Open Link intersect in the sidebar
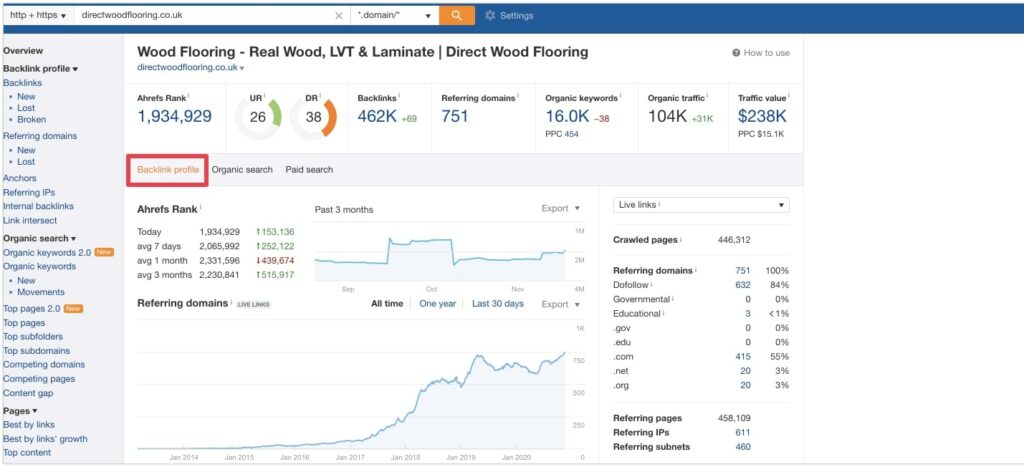Viewport: 1024px width, 467px height. point(30,221)
